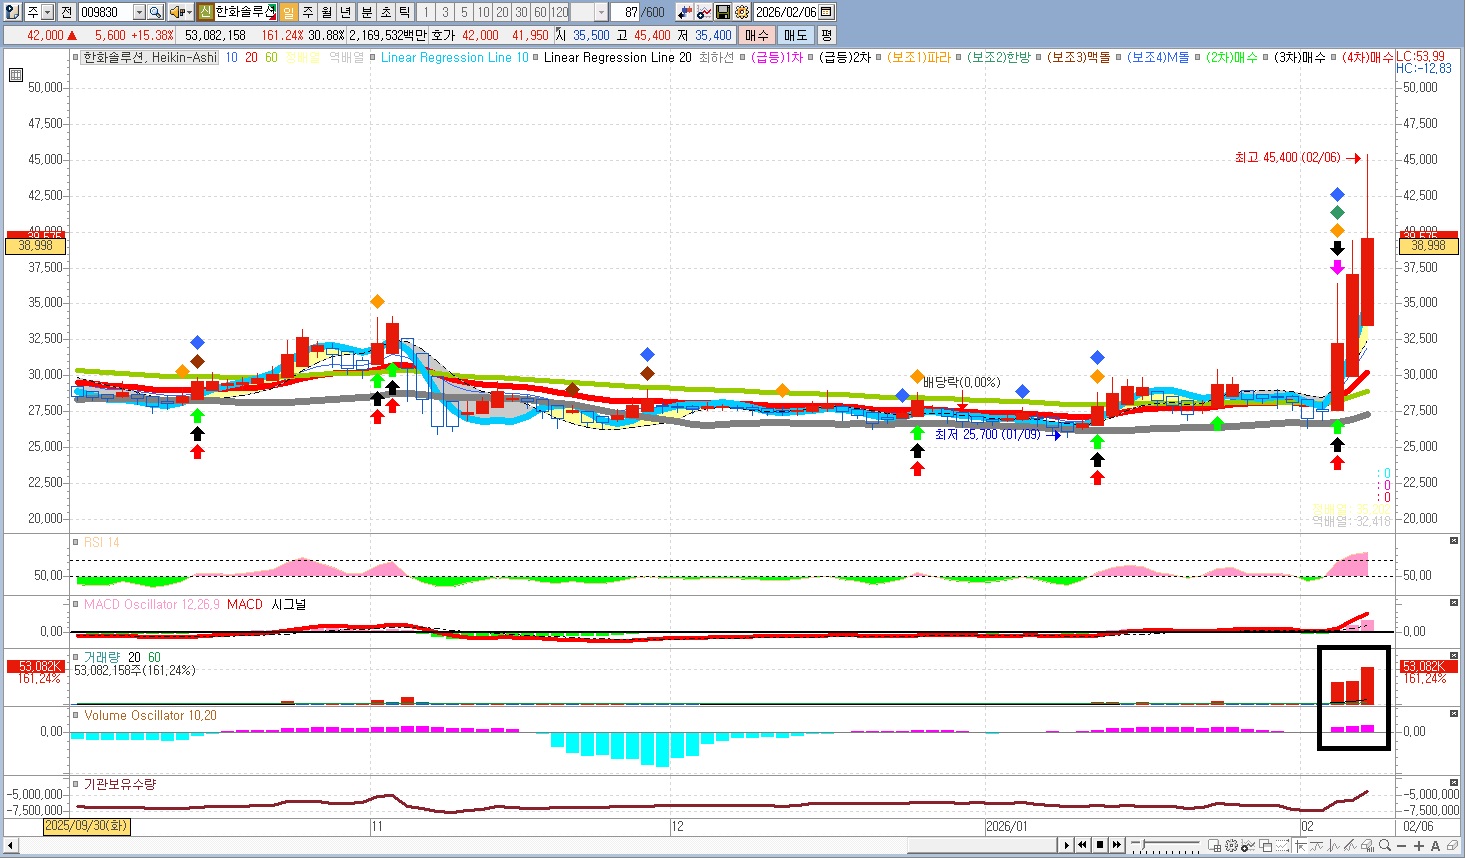The height and width of the screenshot is (858, 1465).
Task: Click the Linear Regression Line 20 legend label
Action: (x=618, y=58)
